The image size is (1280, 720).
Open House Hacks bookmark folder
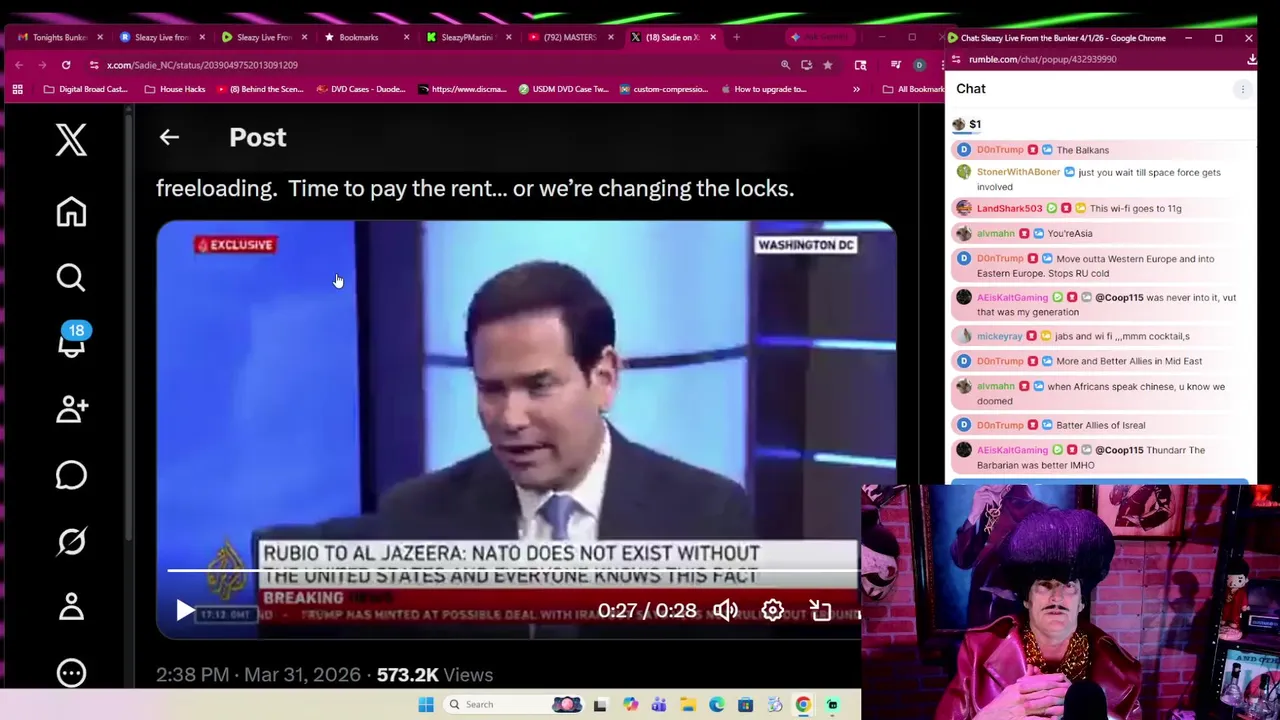pos(175,89)
